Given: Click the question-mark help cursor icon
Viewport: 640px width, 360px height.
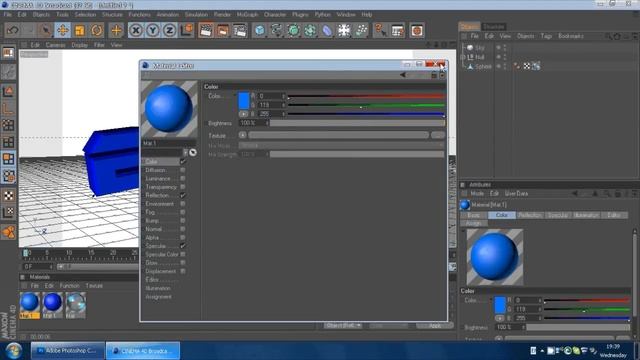Looking at the screenshot, I should pos(380,30).
